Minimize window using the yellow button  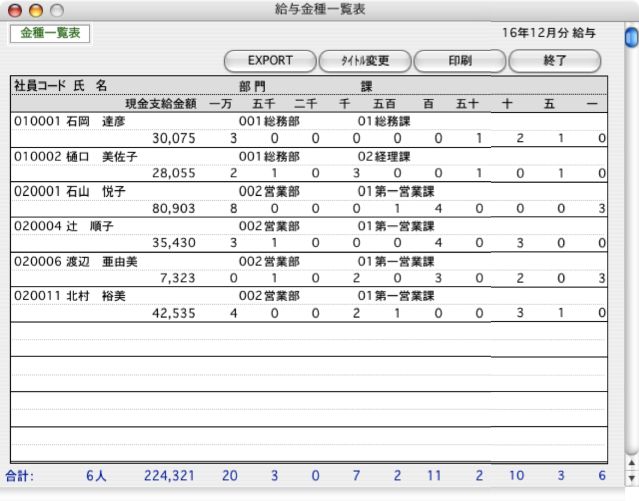(x=32, y=10)
